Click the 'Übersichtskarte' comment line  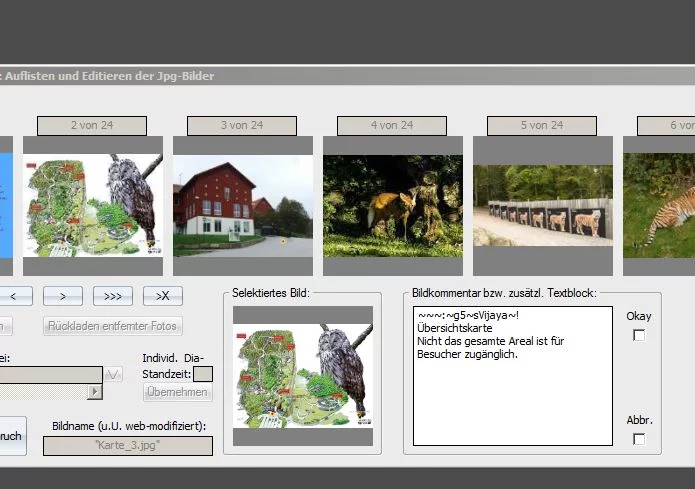[x=455, y=328]
